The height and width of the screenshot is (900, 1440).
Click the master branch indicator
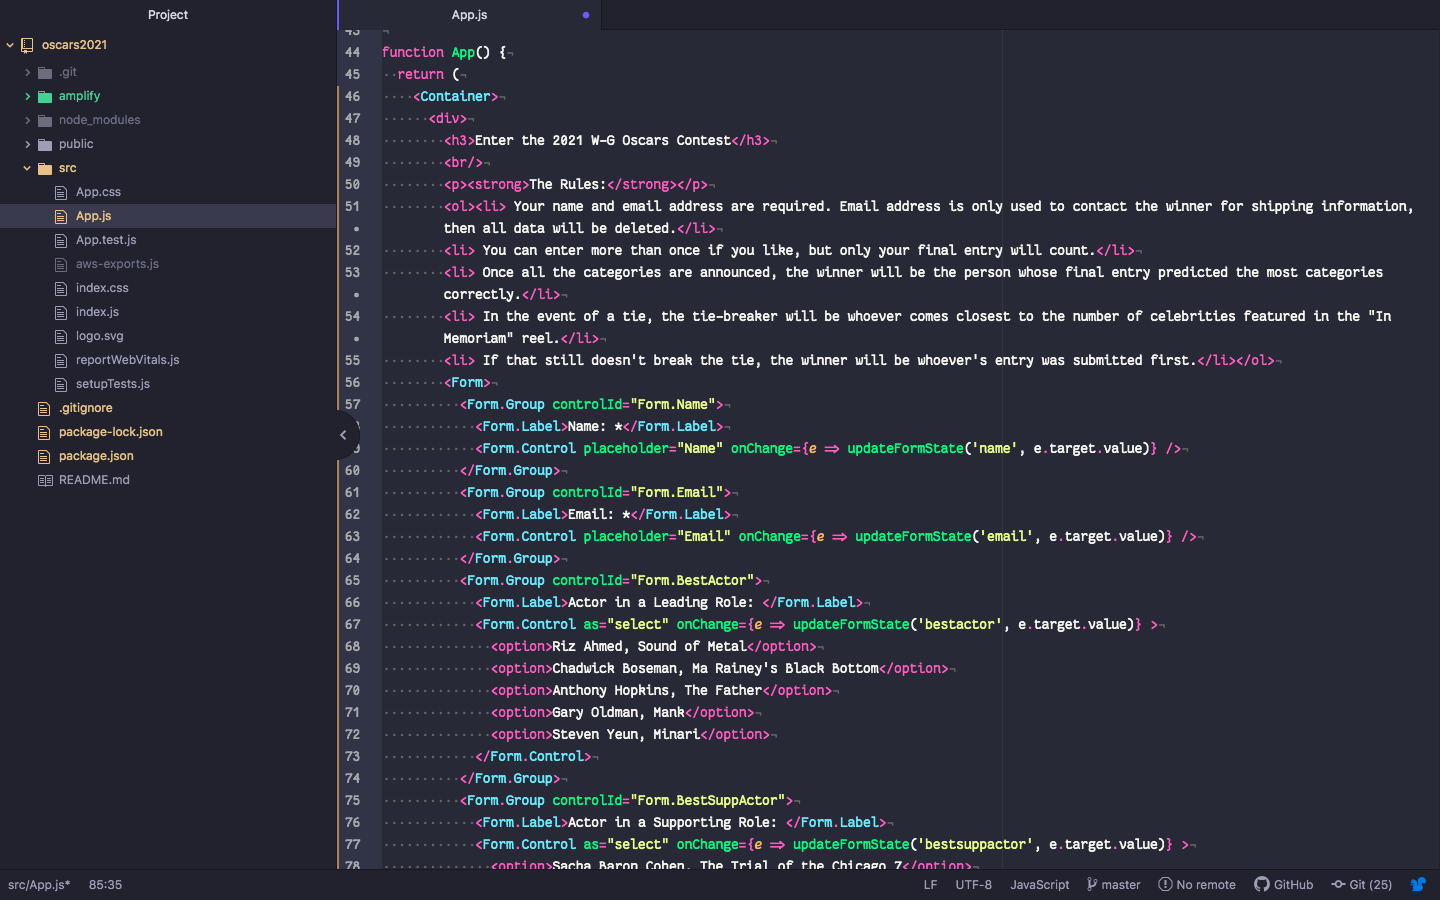pos(1113,884)
